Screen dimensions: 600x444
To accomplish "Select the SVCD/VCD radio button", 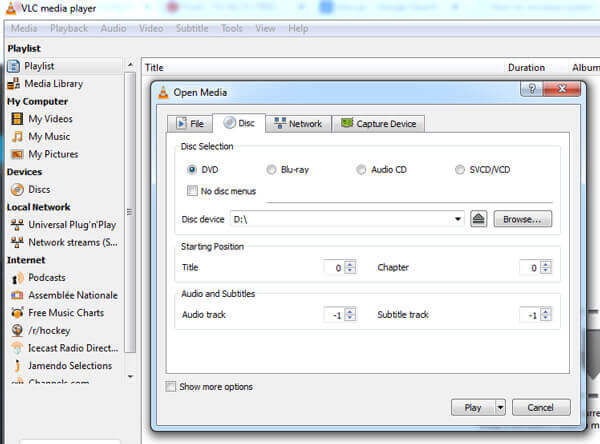I will 460,170.
